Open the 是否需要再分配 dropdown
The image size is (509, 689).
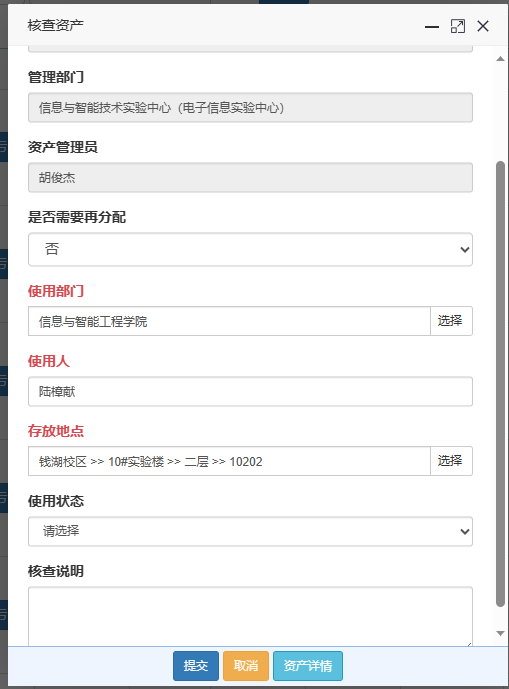point(250,249)
